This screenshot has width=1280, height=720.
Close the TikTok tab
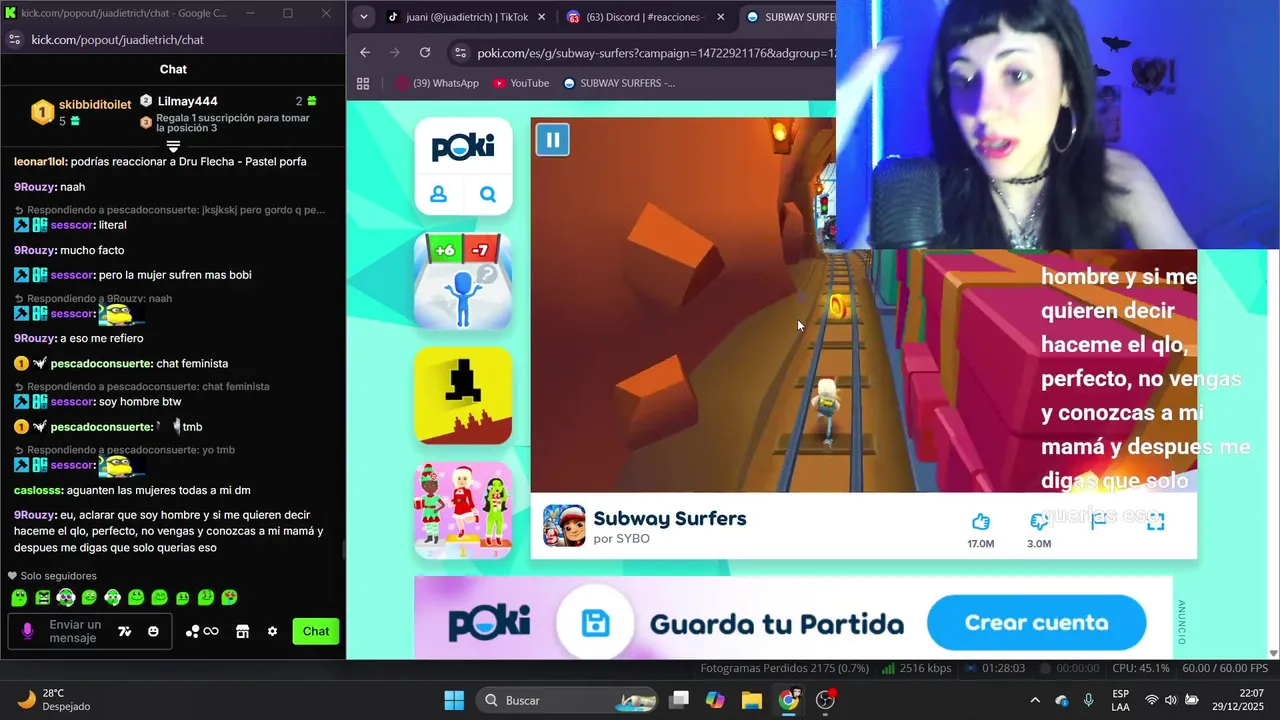[x=541, y=17]
